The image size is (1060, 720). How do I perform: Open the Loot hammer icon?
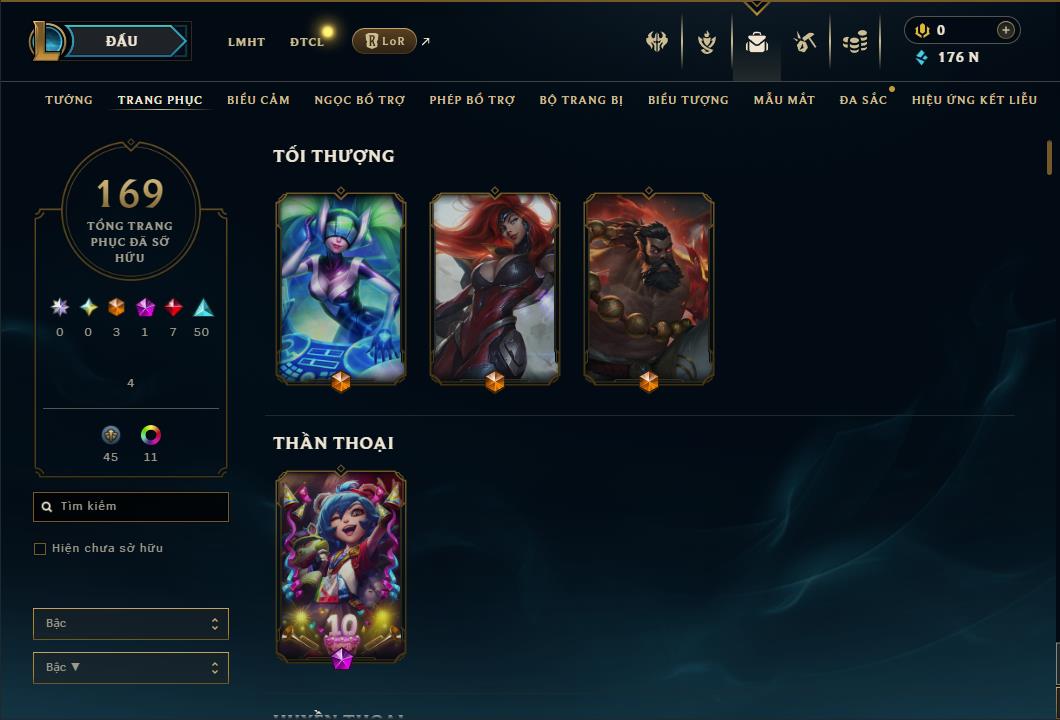pyautogui.click(x=804, y=42)
